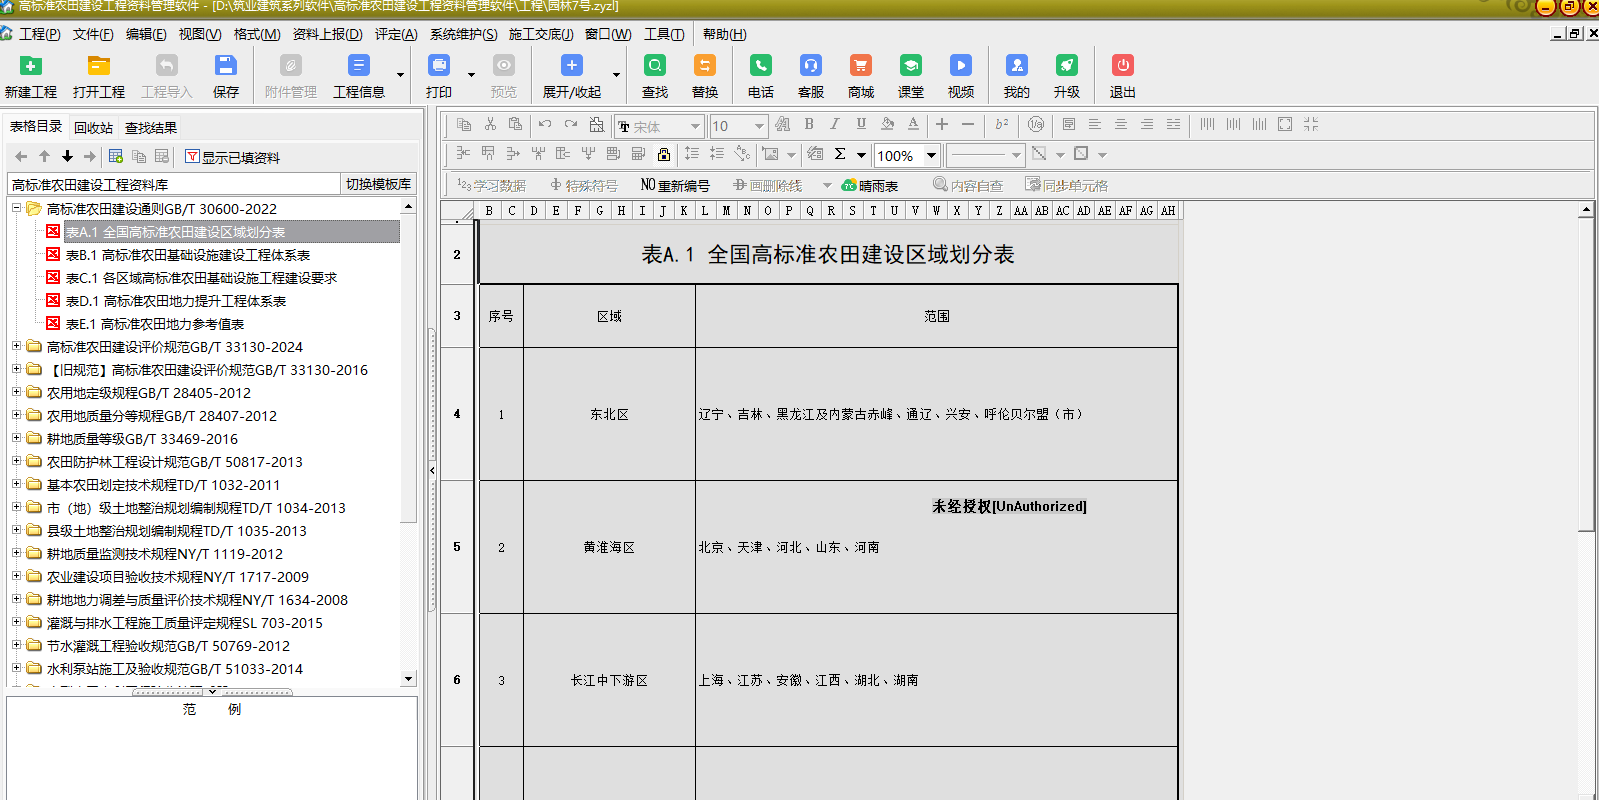Toggle 展开/收起 expand-collapse button

(571, 66)
